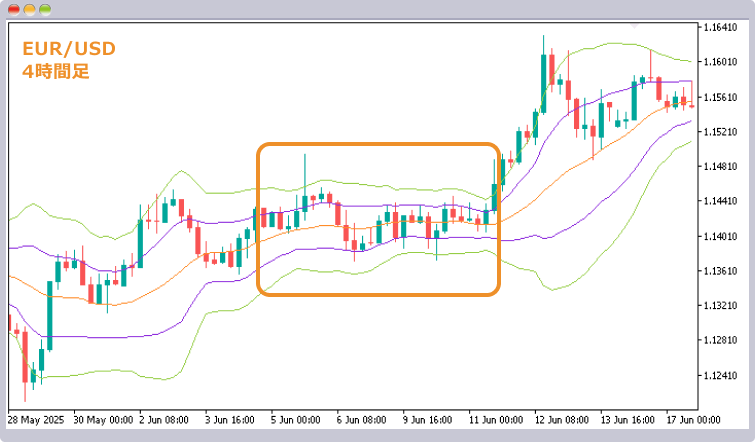Select the 2 Jun 08:00 time label

point(165,419)
